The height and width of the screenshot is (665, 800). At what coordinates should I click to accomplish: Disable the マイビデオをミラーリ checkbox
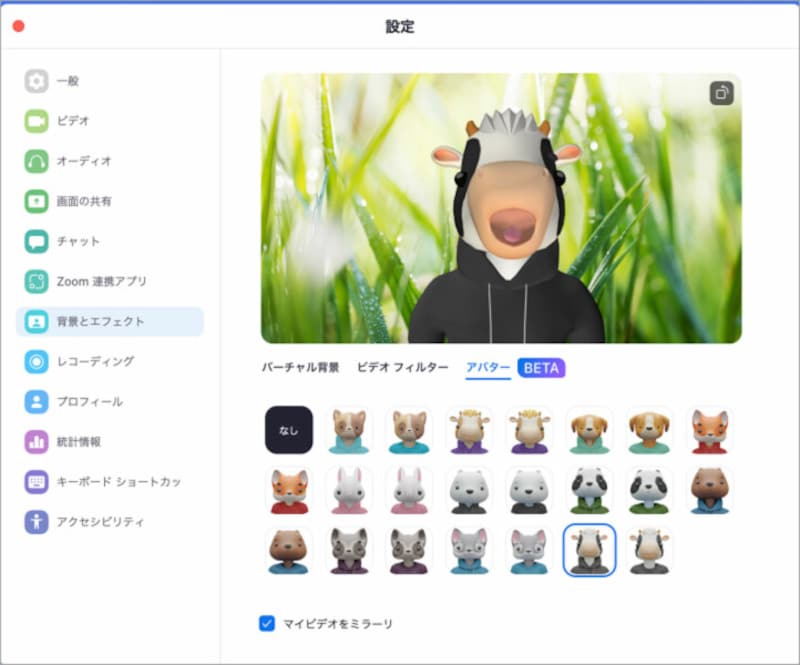(265, 625)
